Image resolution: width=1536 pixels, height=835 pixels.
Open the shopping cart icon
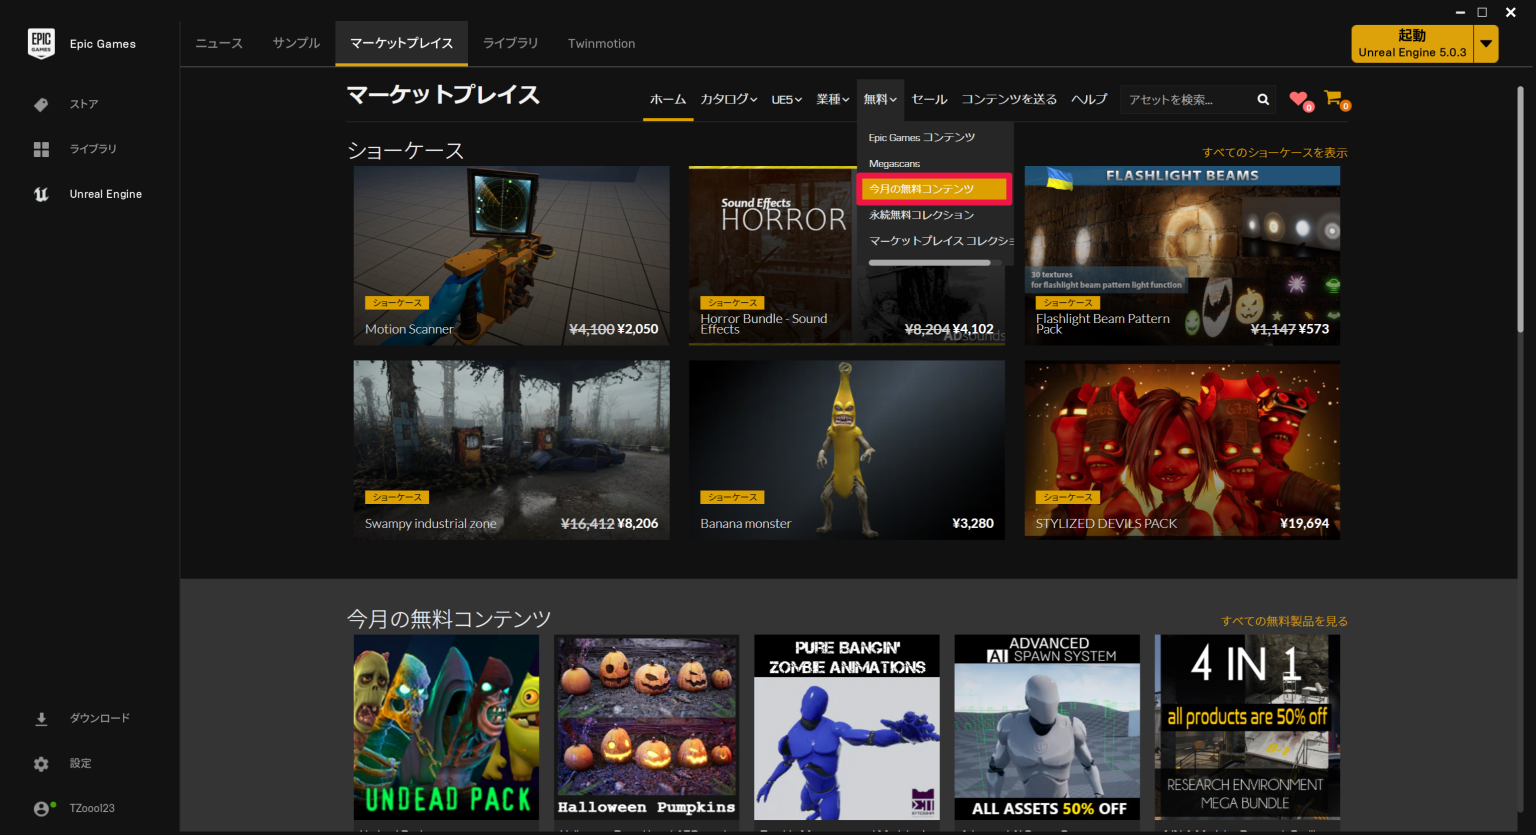(1333, 99)
